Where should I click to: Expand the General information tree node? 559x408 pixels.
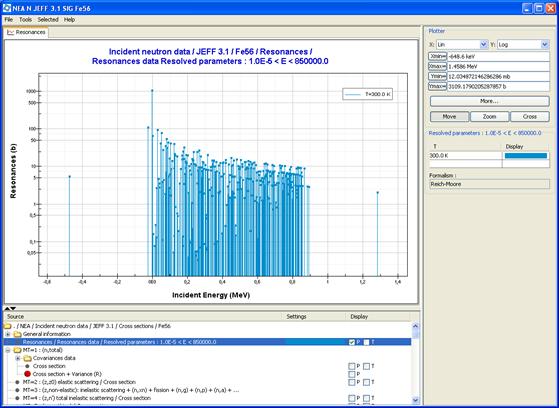click(x=7, y=334)
